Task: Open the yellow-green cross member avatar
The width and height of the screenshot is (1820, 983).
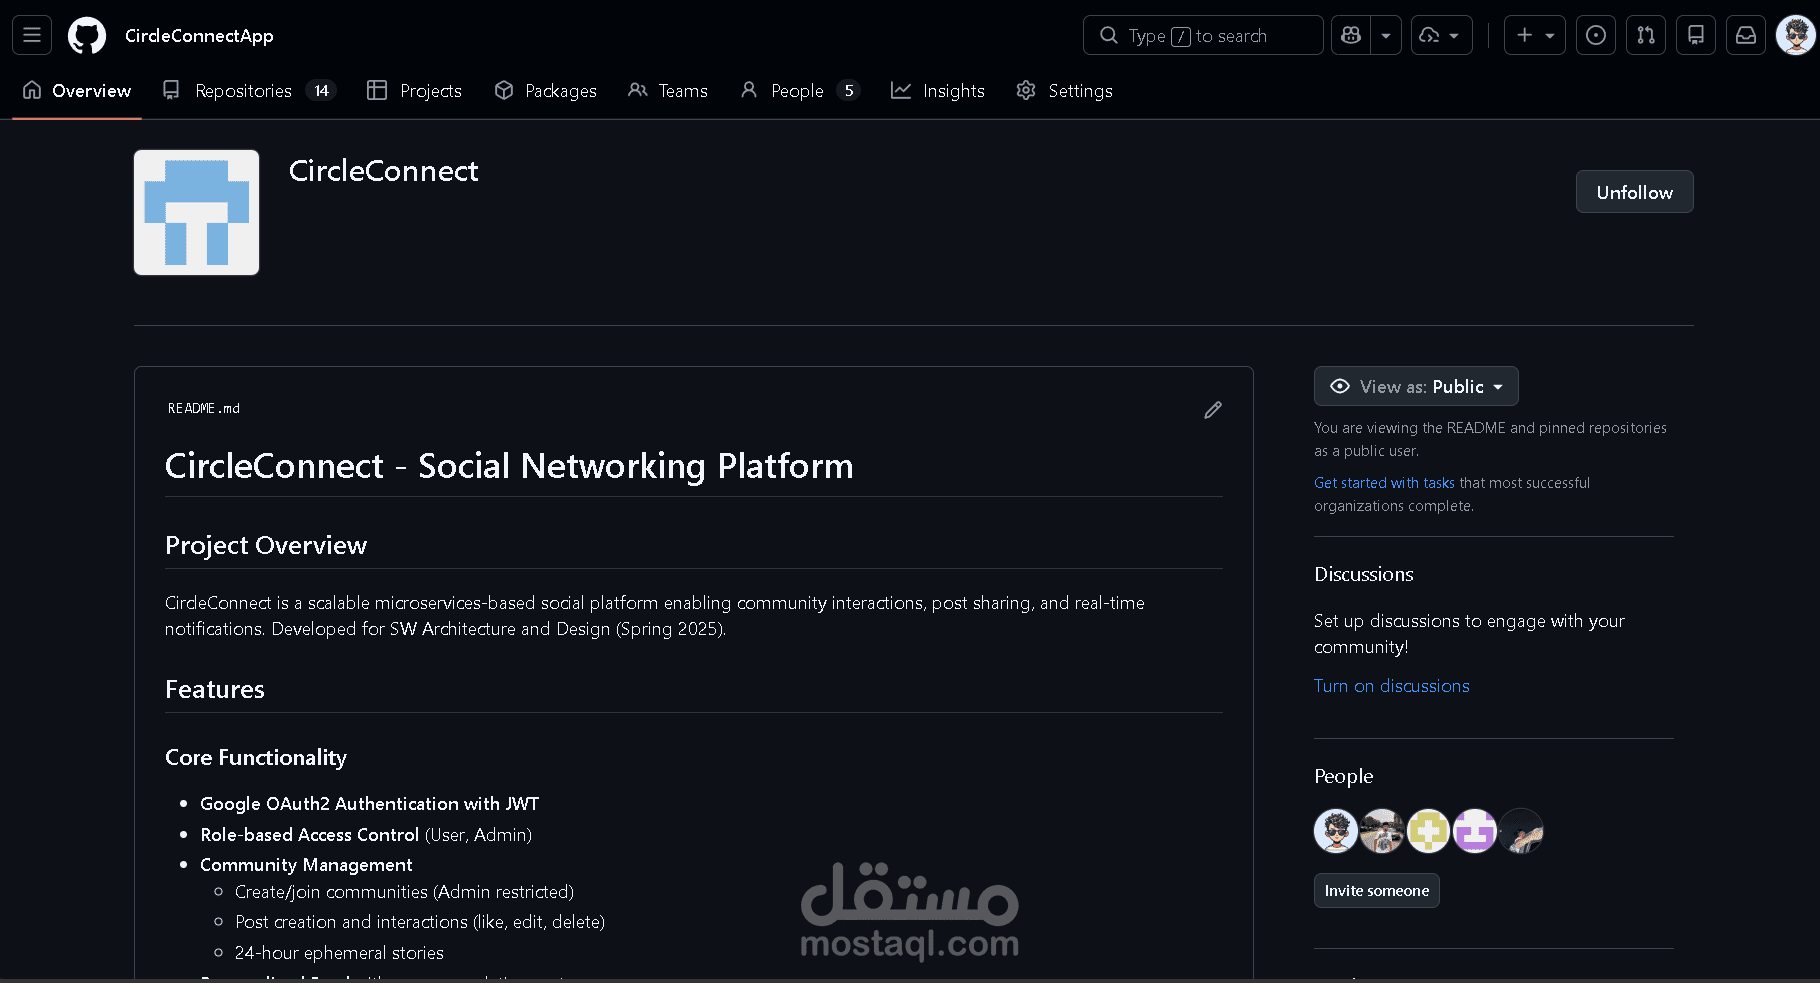Action: point(1428,831)
